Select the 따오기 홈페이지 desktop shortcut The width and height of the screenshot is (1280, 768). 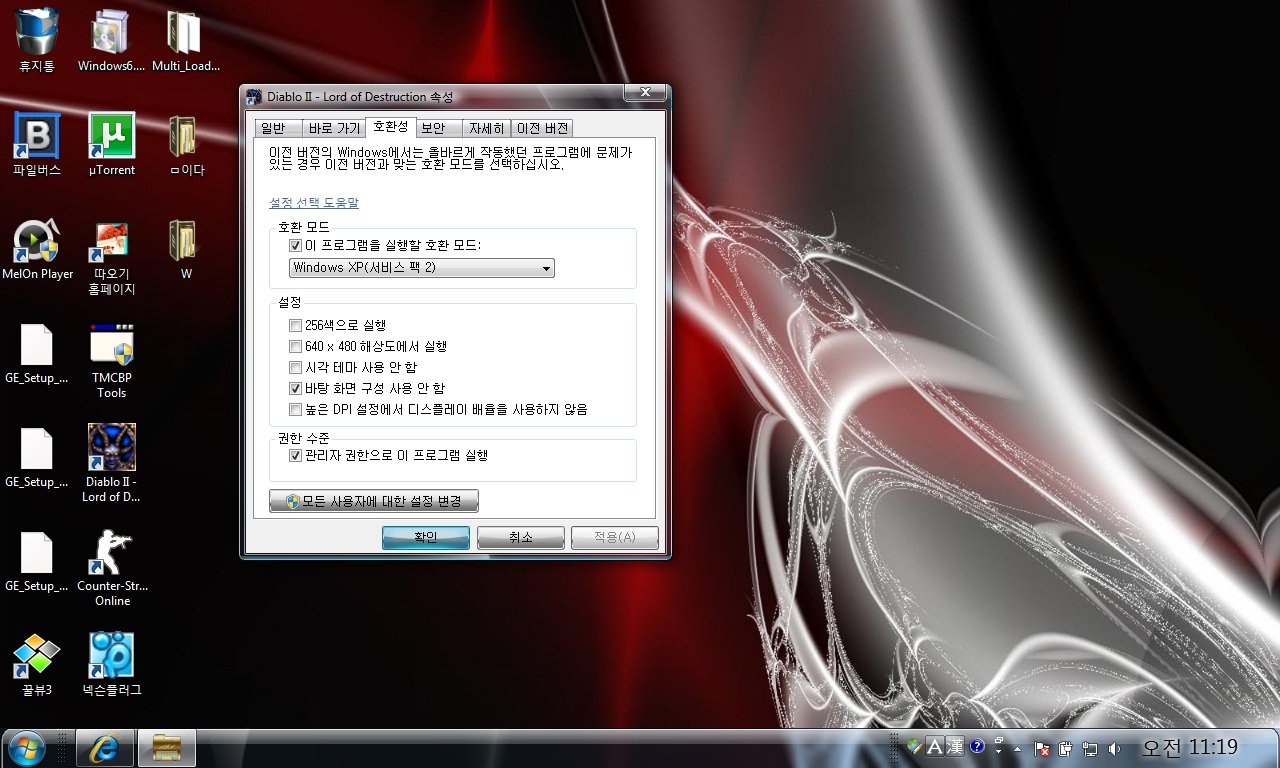coord(111,256)
